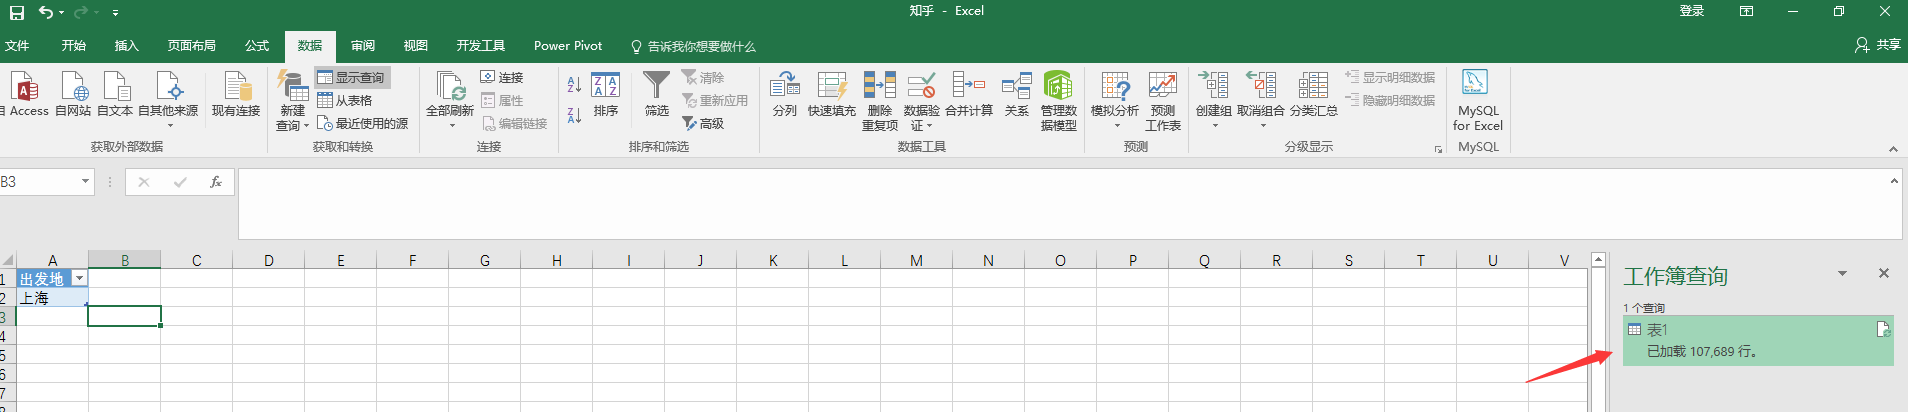
Task: Click the Undo arrow icon
Action: pyautogui.click(x=45, y=12)
